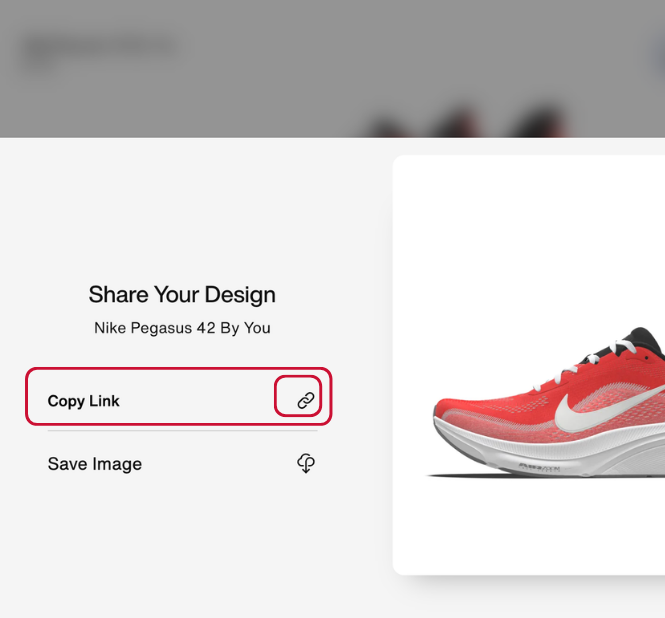Click the divider line between Copy Link and Save Image
665x618 pixels.
click(x=182, y=432)
